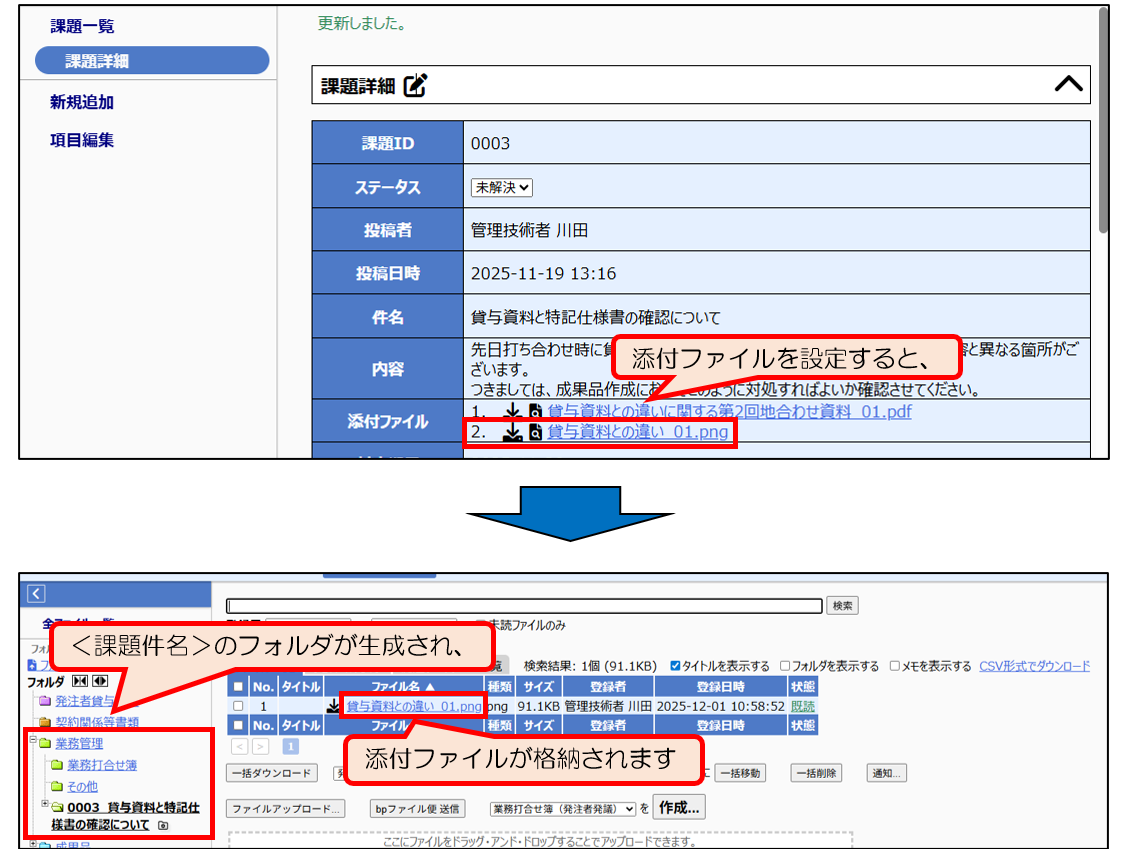Viewport: 1123px width, 849px height.
Task: Click the search text field beside 検索 button
Action: [x=525, y=606]
